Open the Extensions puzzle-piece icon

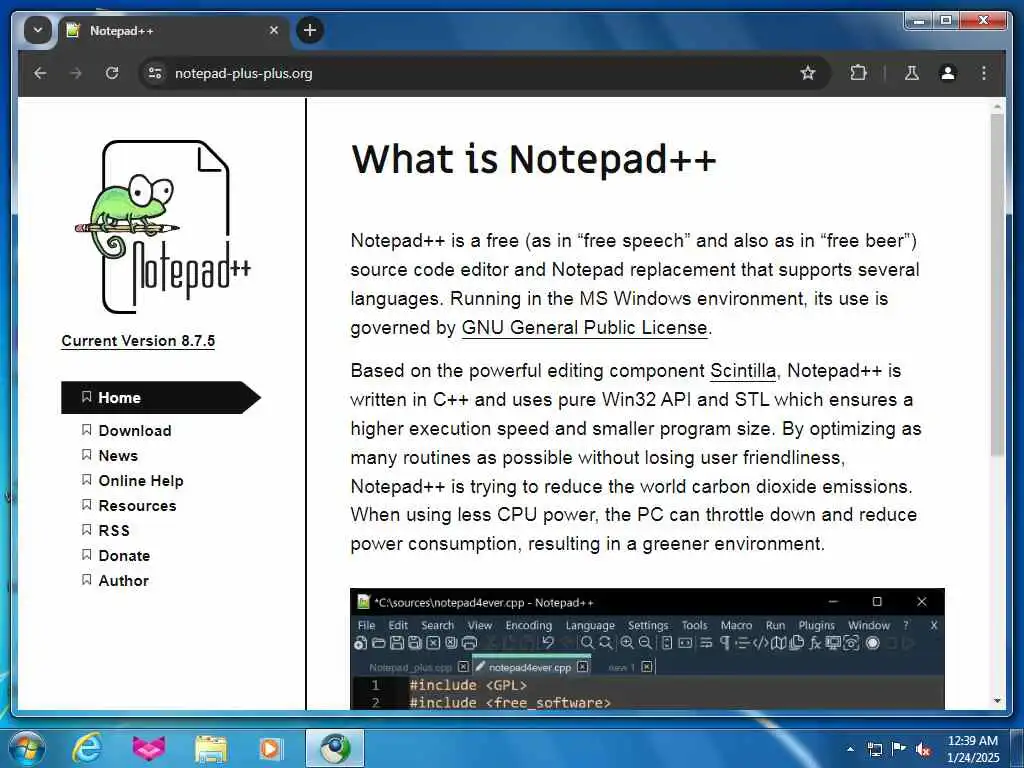tap(858, 73)
